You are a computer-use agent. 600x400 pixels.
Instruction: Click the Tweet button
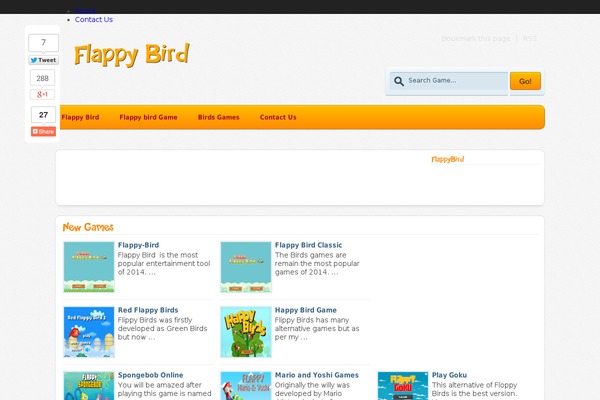43,60
